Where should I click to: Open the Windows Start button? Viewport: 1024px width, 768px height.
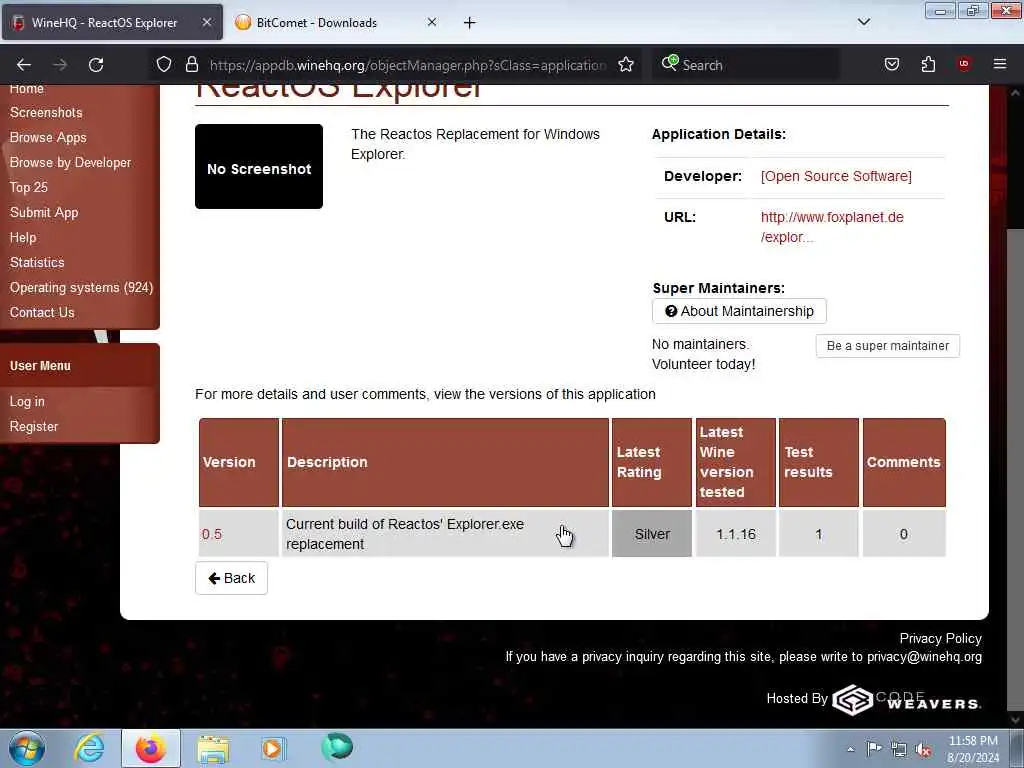(27, 748)
